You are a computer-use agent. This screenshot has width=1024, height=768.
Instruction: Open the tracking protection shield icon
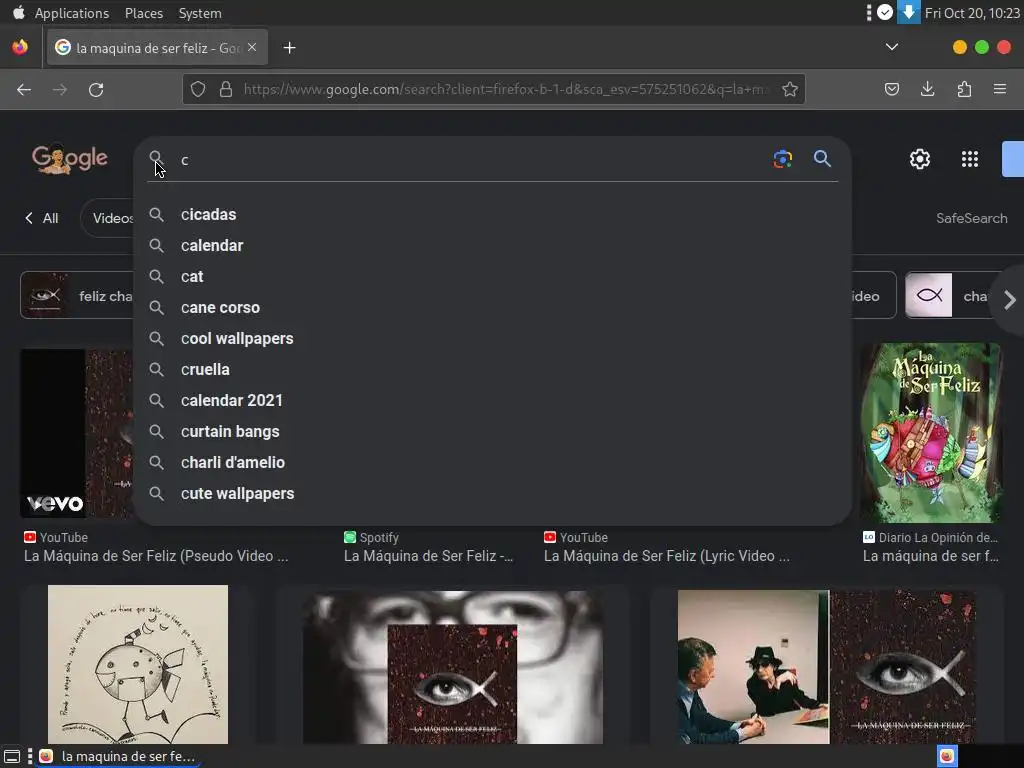tap(198, 89)
